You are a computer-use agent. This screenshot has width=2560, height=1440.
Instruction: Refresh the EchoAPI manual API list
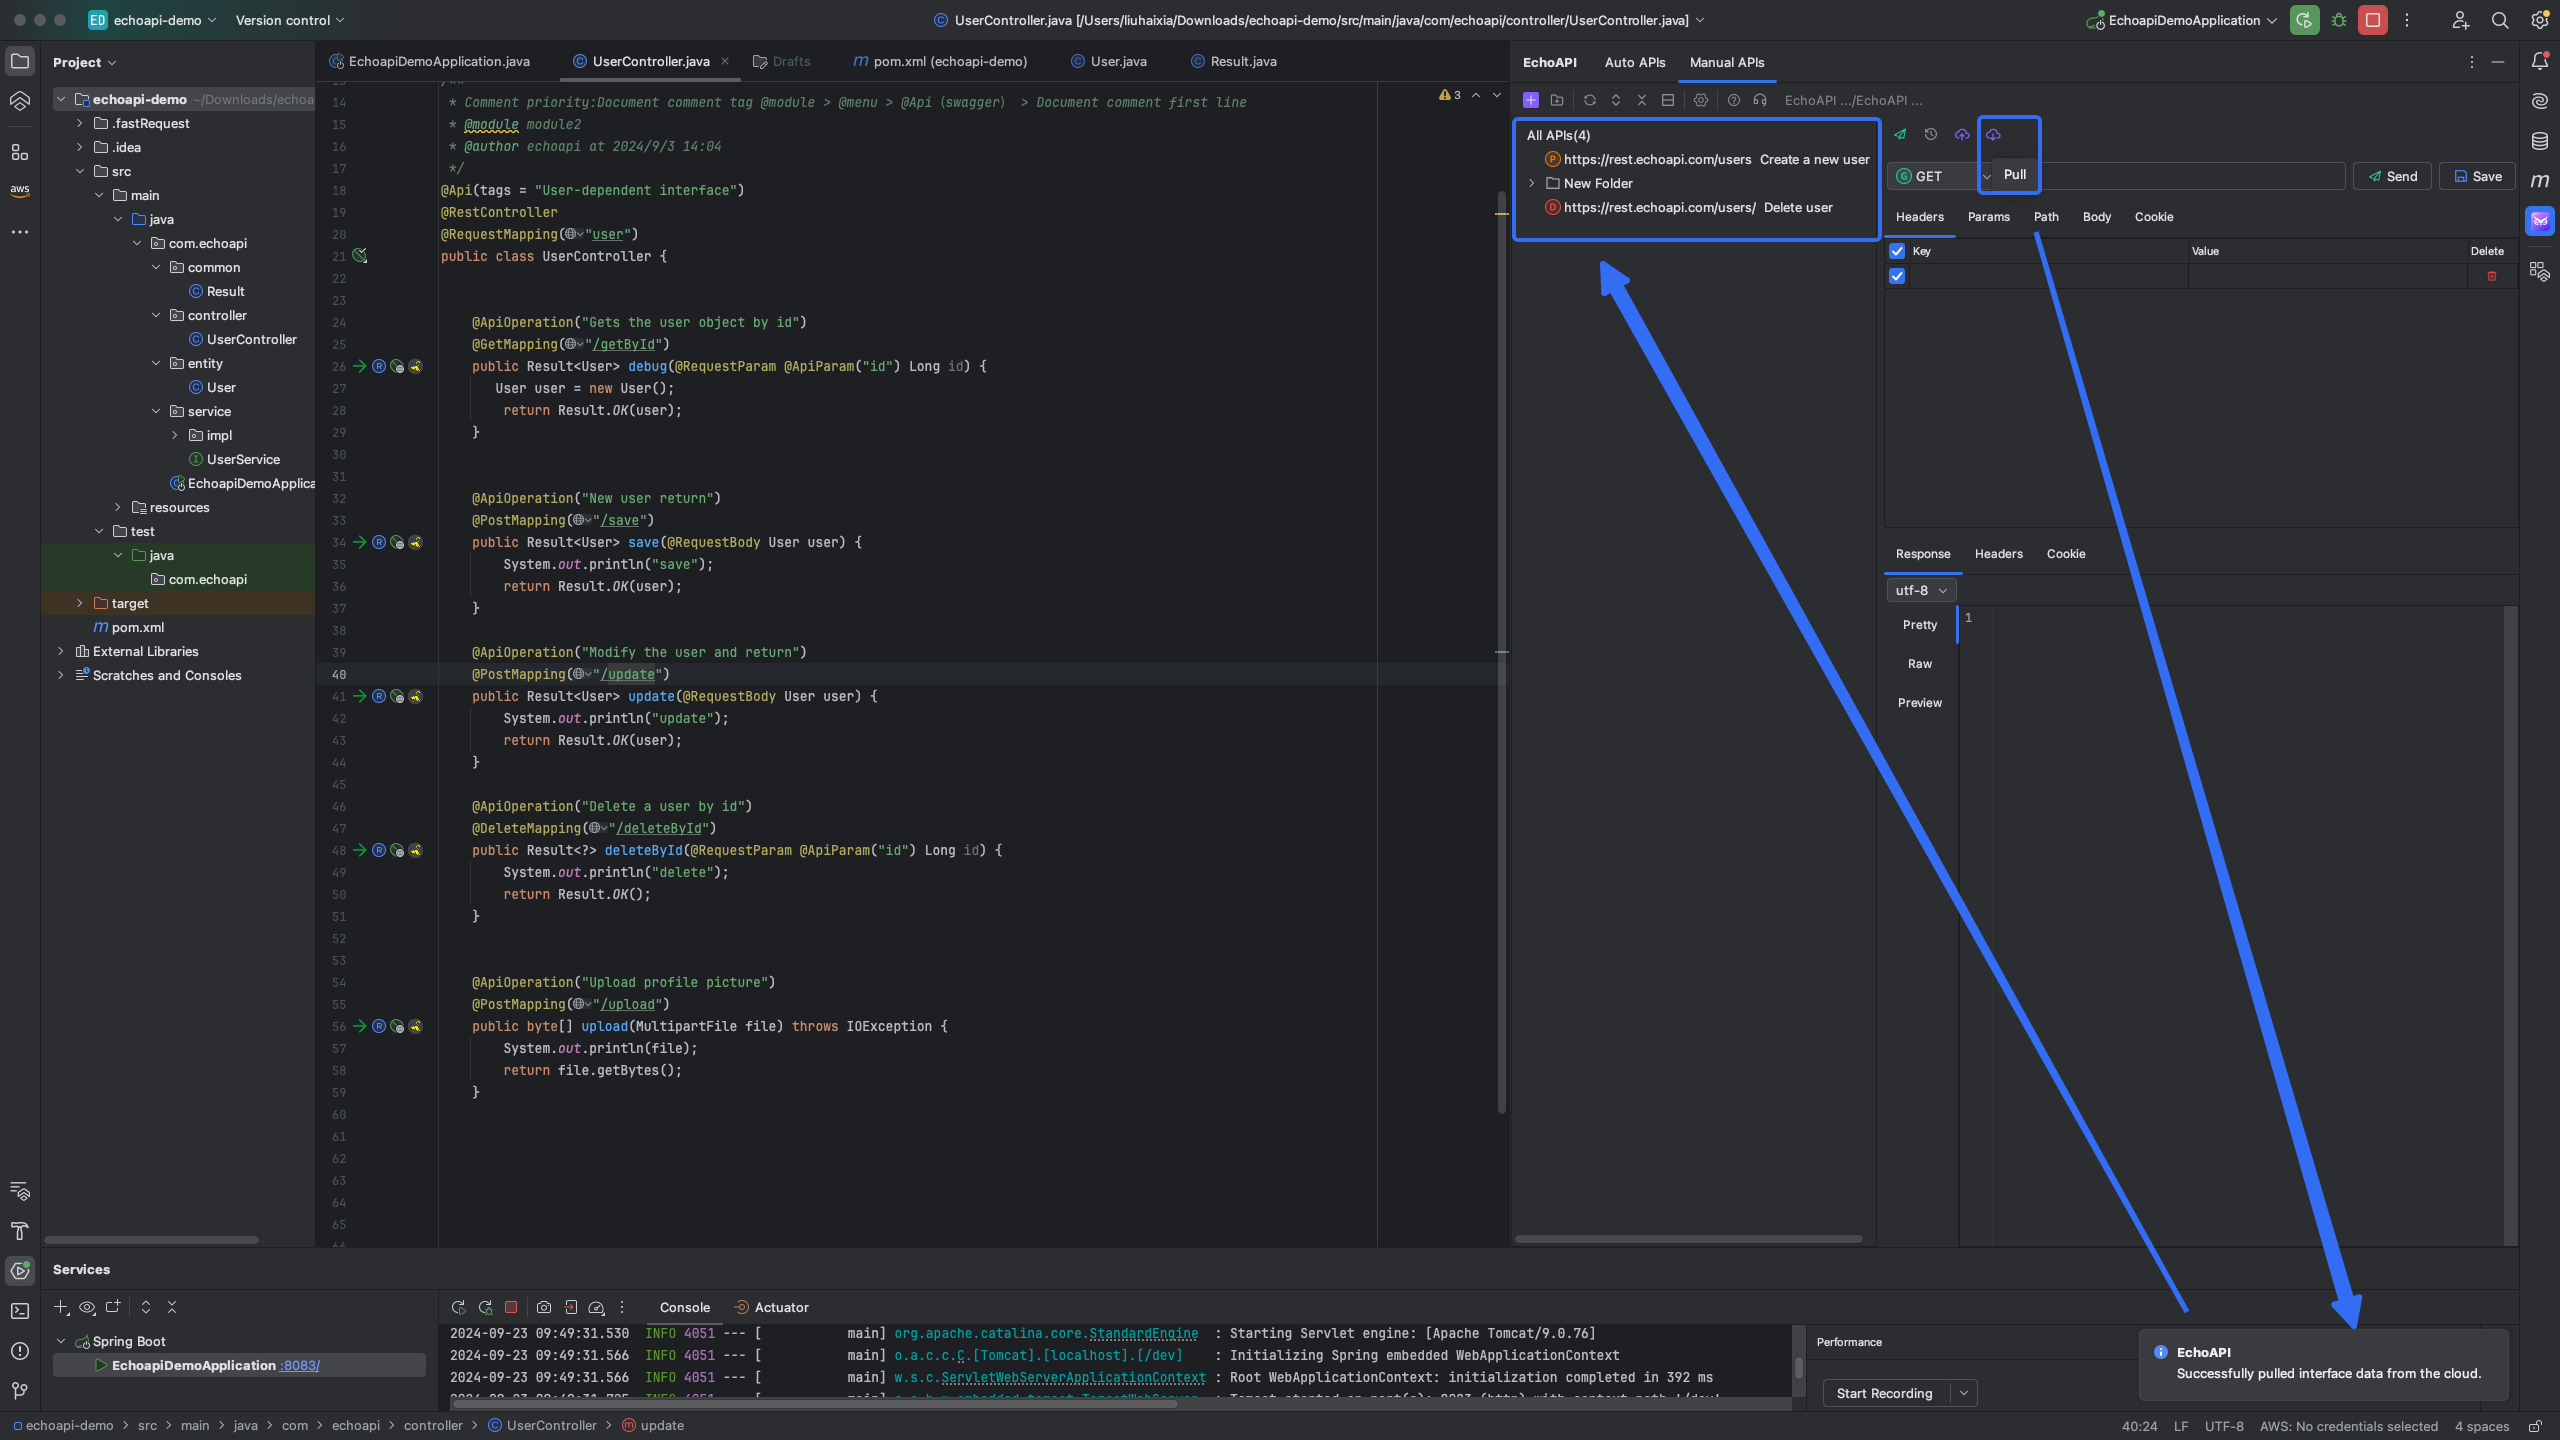(1589, 100)
